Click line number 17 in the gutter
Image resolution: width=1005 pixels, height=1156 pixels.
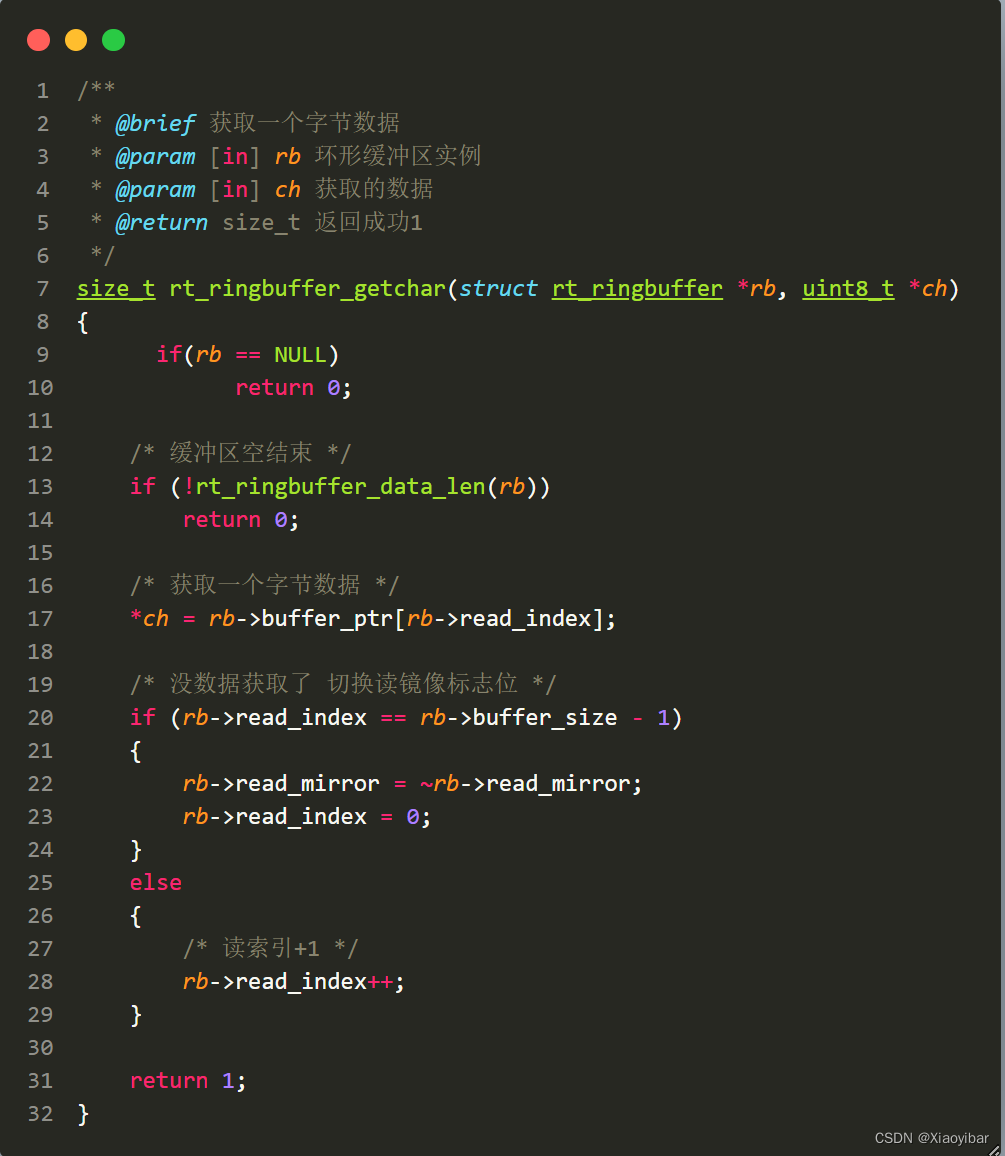pyautogui.click(x=40, y=618)
